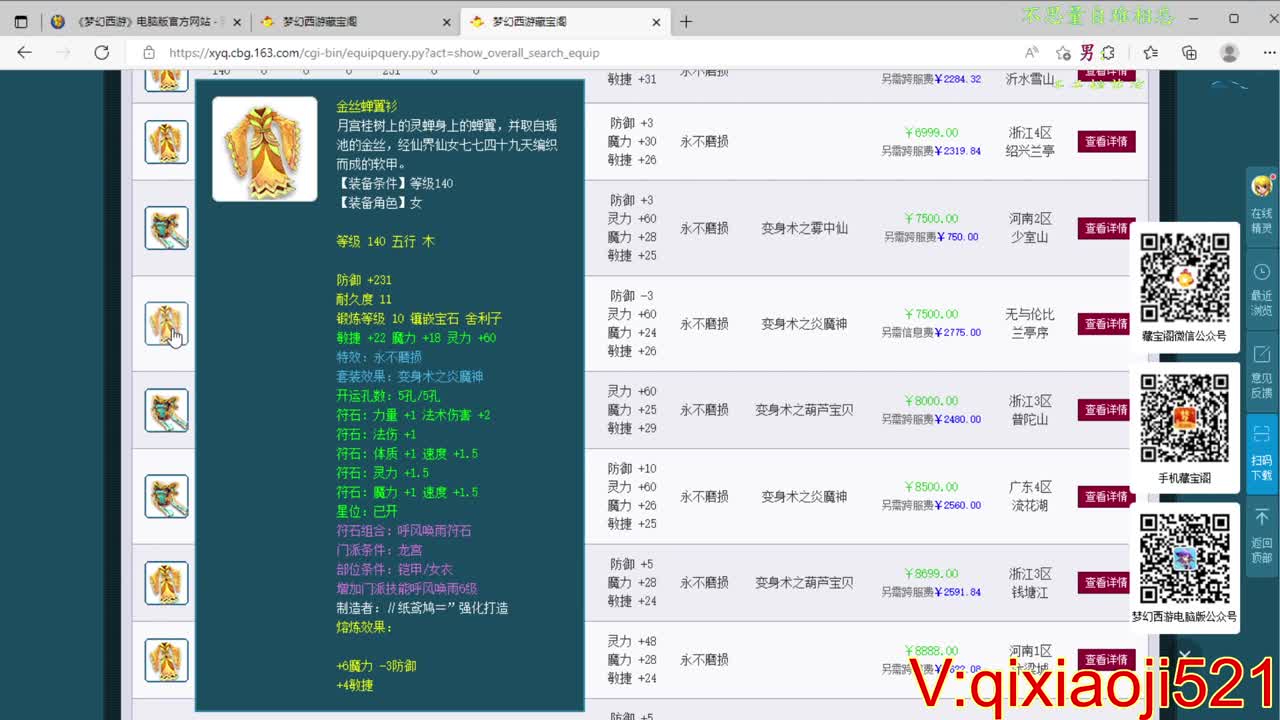Add current page to favorites with star icon
This screenshot has height=720, width=1280.
click(x=1063, y=52)
